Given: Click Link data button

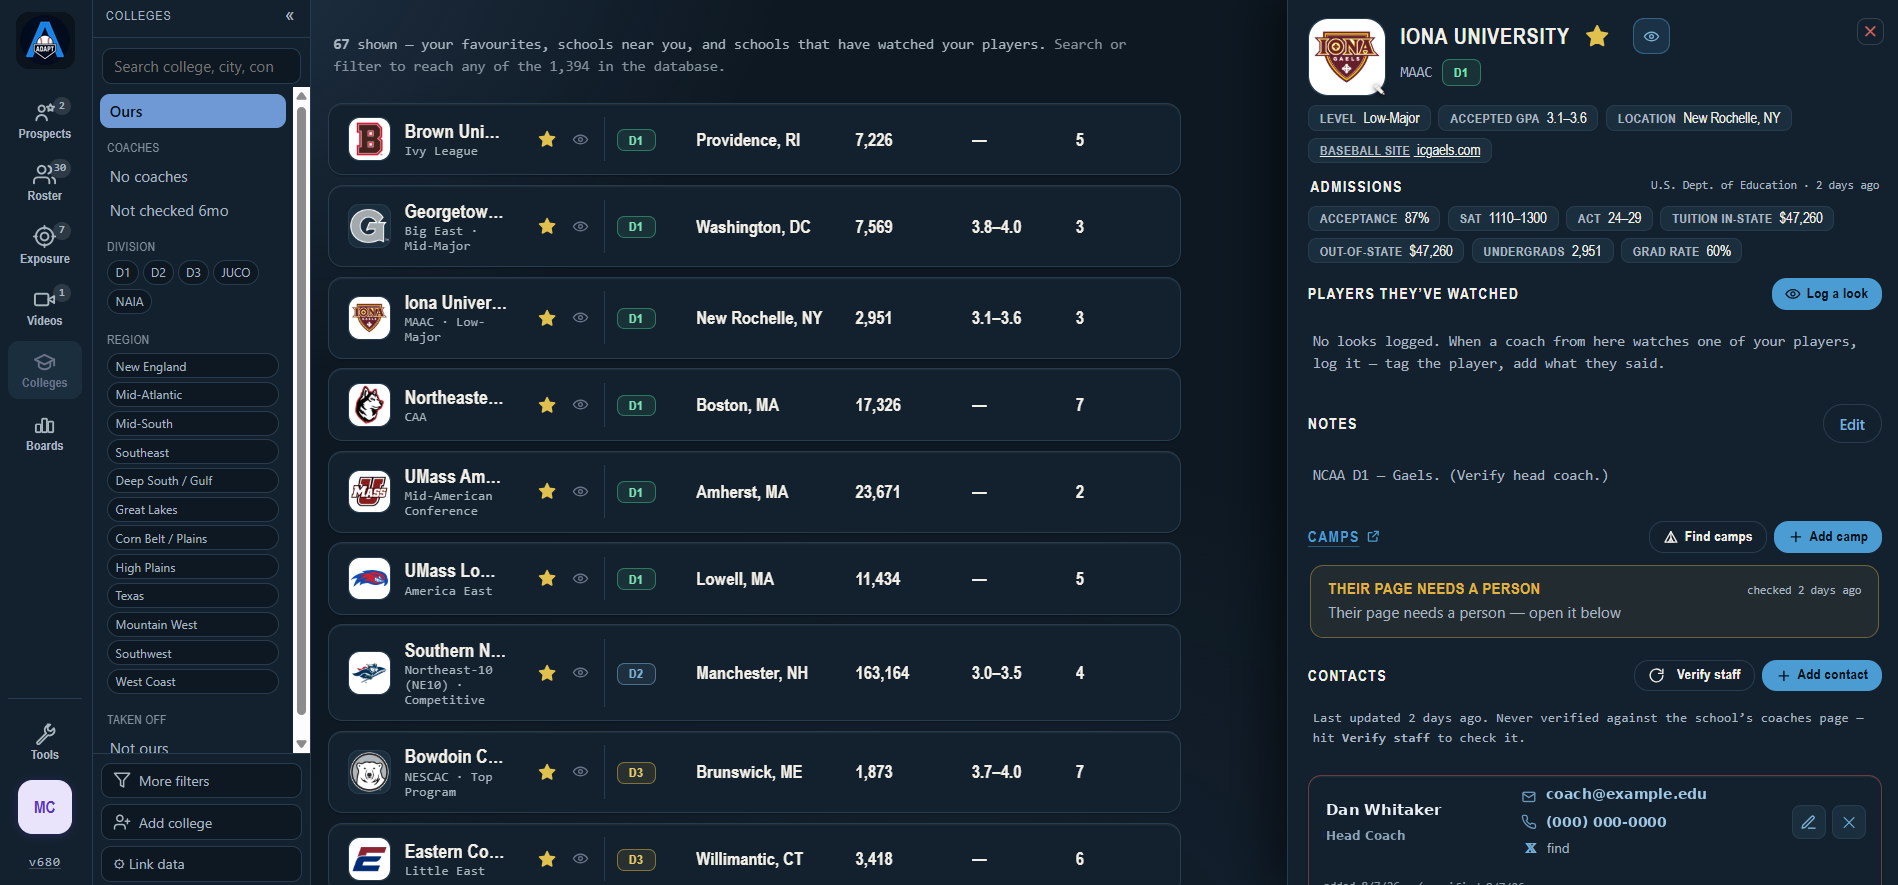Looking at the screenshot, I should [201, 864].
